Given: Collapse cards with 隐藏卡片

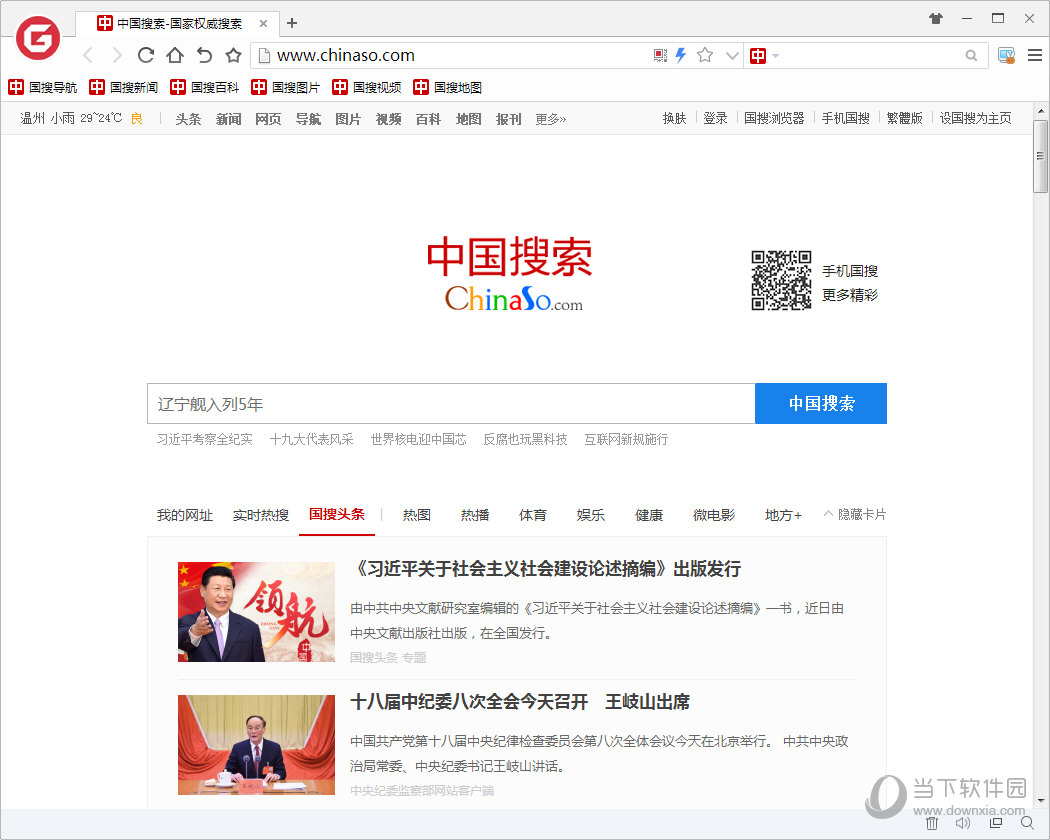Looking at the screenshot, I should pyautogui.click(x=854, y=514).
